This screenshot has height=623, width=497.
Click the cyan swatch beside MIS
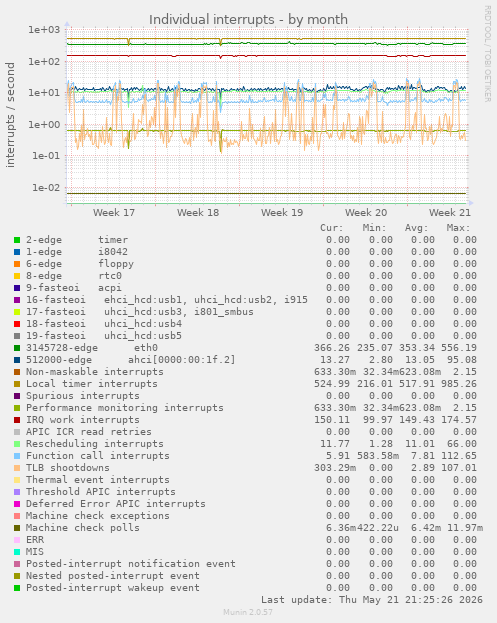click(x=17, y=552)
